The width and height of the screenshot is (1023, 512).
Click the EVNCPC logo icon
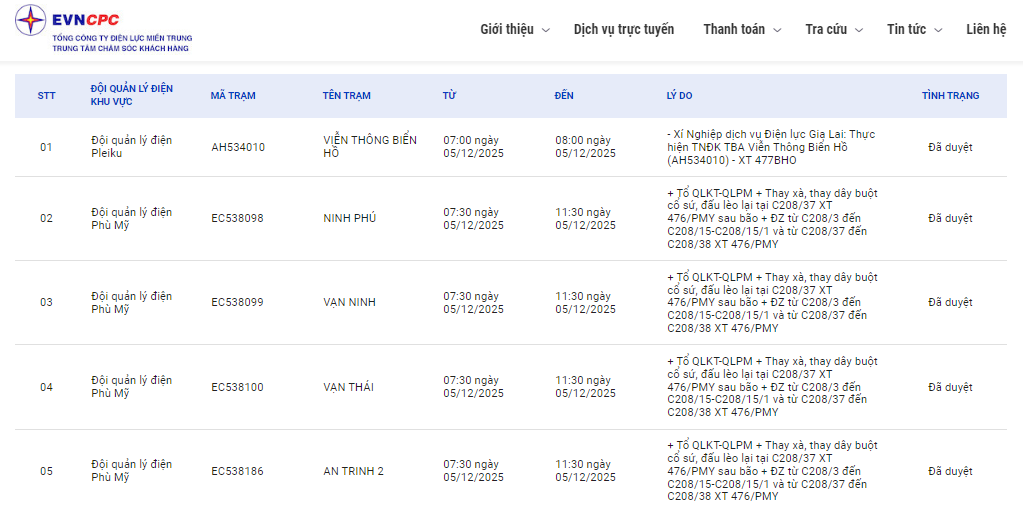(31, 20)
